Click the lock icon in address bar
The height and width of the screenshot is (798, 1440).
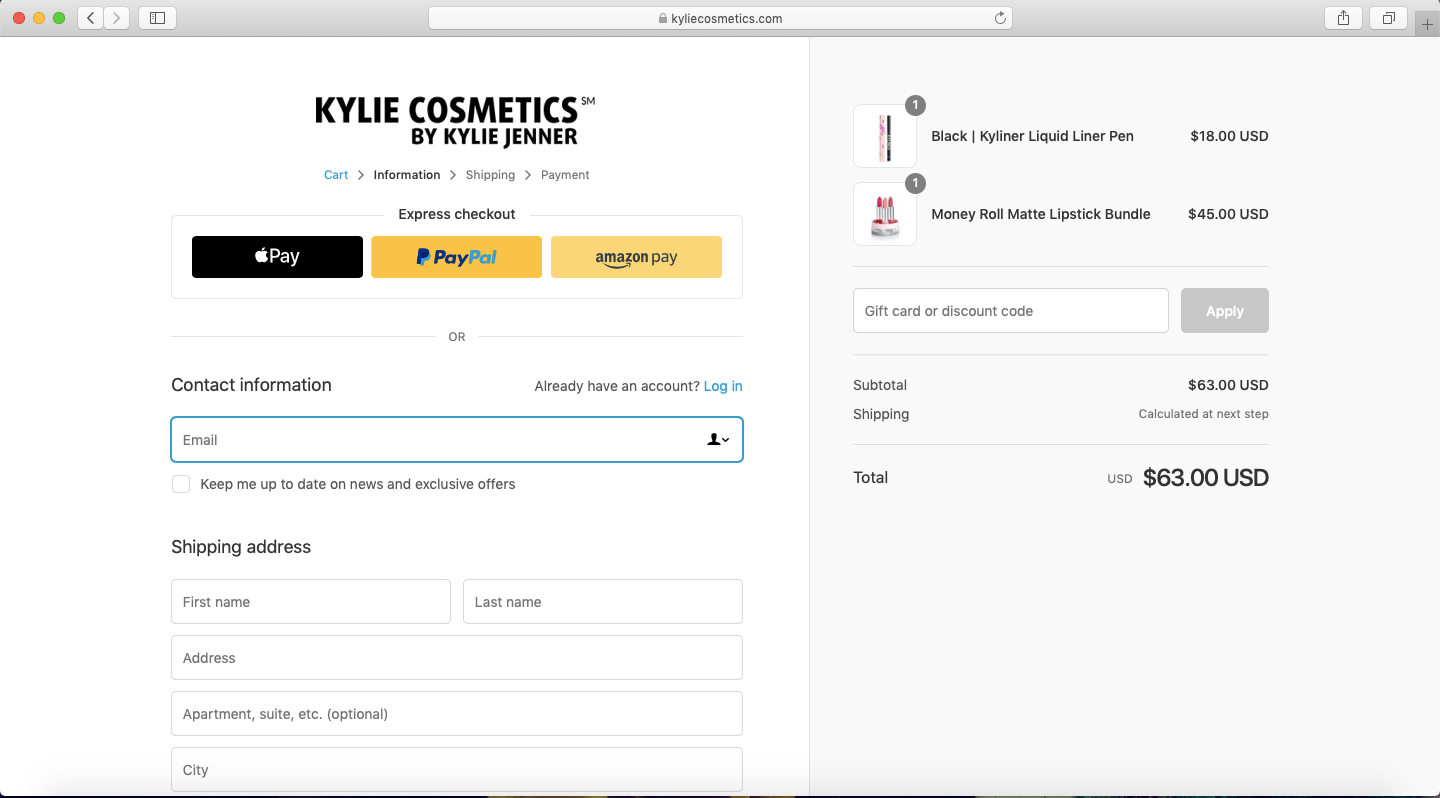click(663, 18)
